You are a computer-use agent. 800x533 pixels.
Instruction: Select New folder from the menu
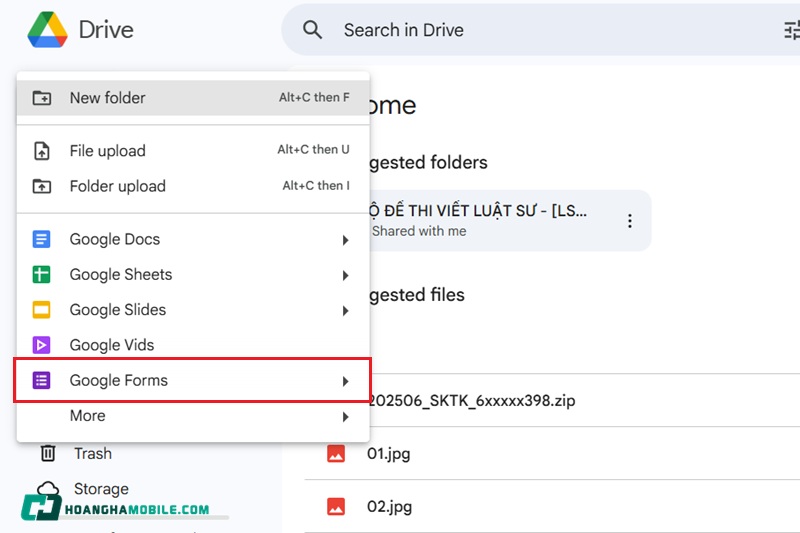pos(107,98)
